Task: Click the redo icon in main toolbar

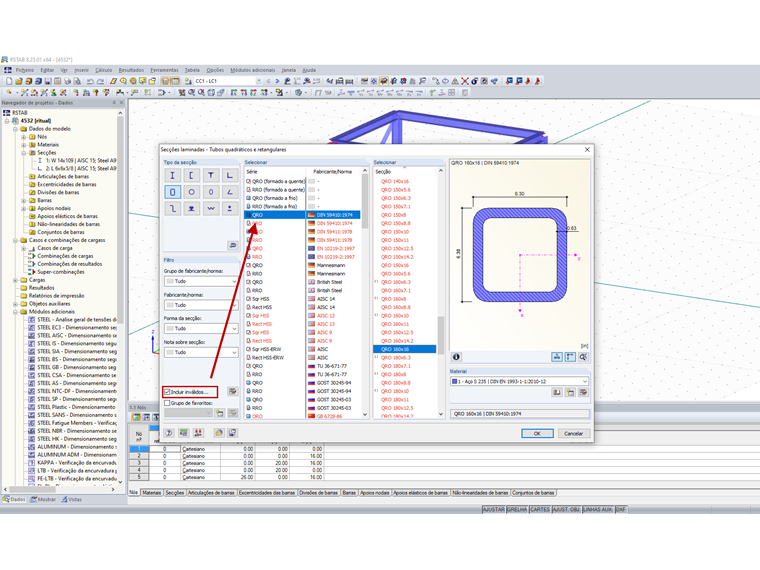Action: pos(100,81)
